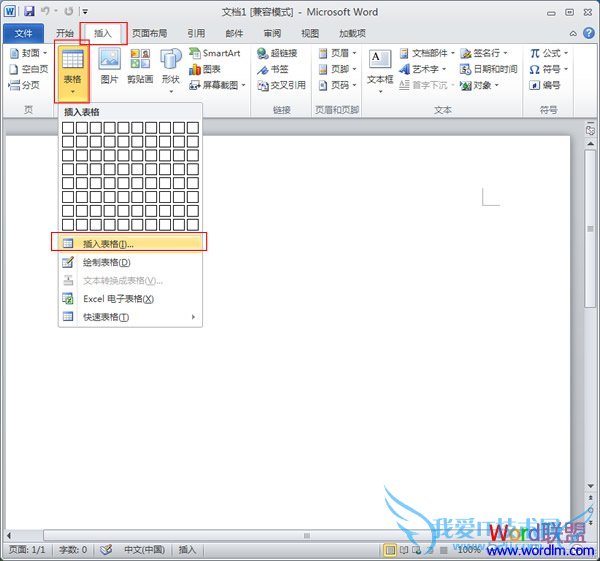Insert a chart with 图表
The image size is (600, 561).
(x=205, y=69)
